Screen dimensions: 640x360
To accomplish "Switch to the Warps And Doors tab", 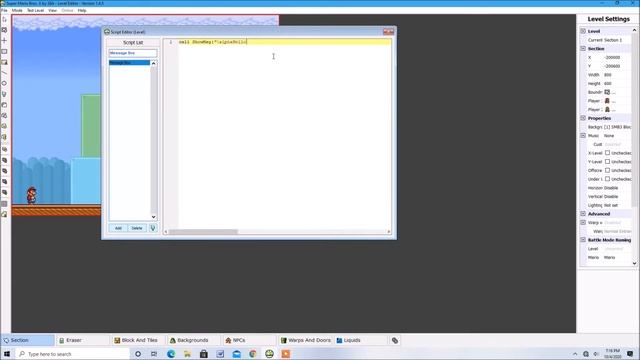I will coord(305,340).
